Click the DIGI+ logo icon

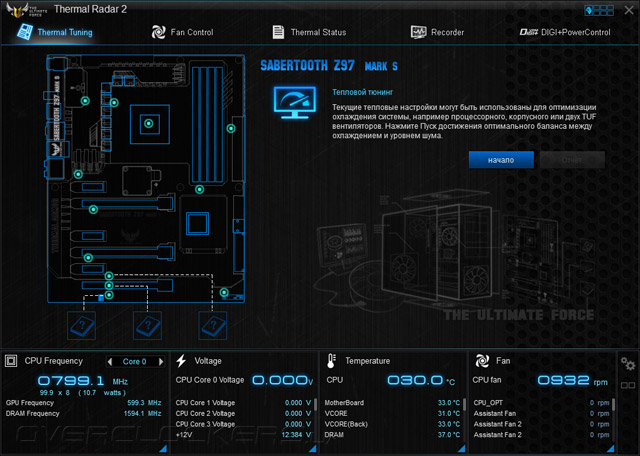[x=528, y=32]
